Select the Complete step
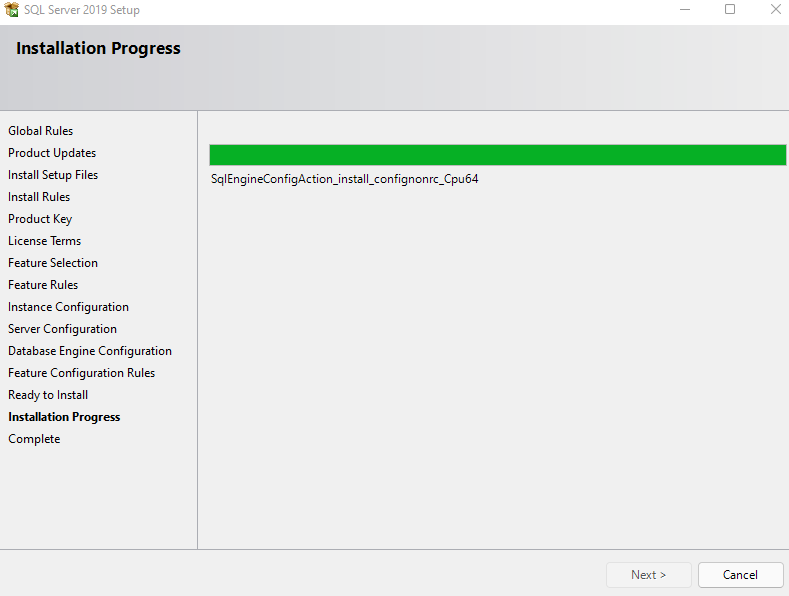This screenshot has height=596, width=789. click(x=34, y=439)
